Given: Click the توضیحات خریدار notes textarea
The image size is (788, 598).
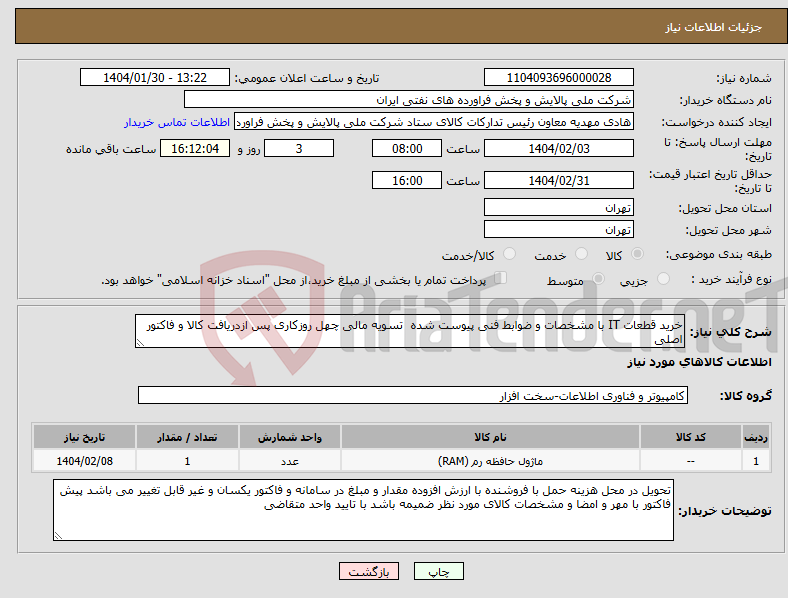Looking at the screenshot, I should tap(363, 510).
